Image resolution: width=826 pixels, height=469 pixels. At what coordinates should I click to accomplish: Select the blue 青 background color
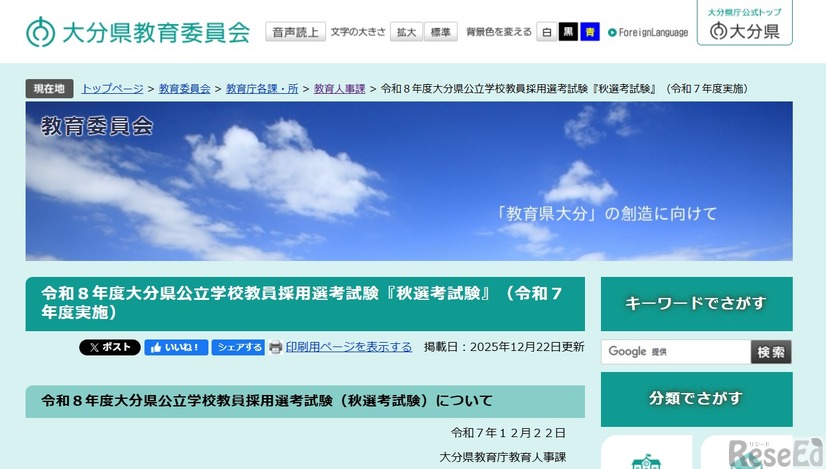point(590,32)
